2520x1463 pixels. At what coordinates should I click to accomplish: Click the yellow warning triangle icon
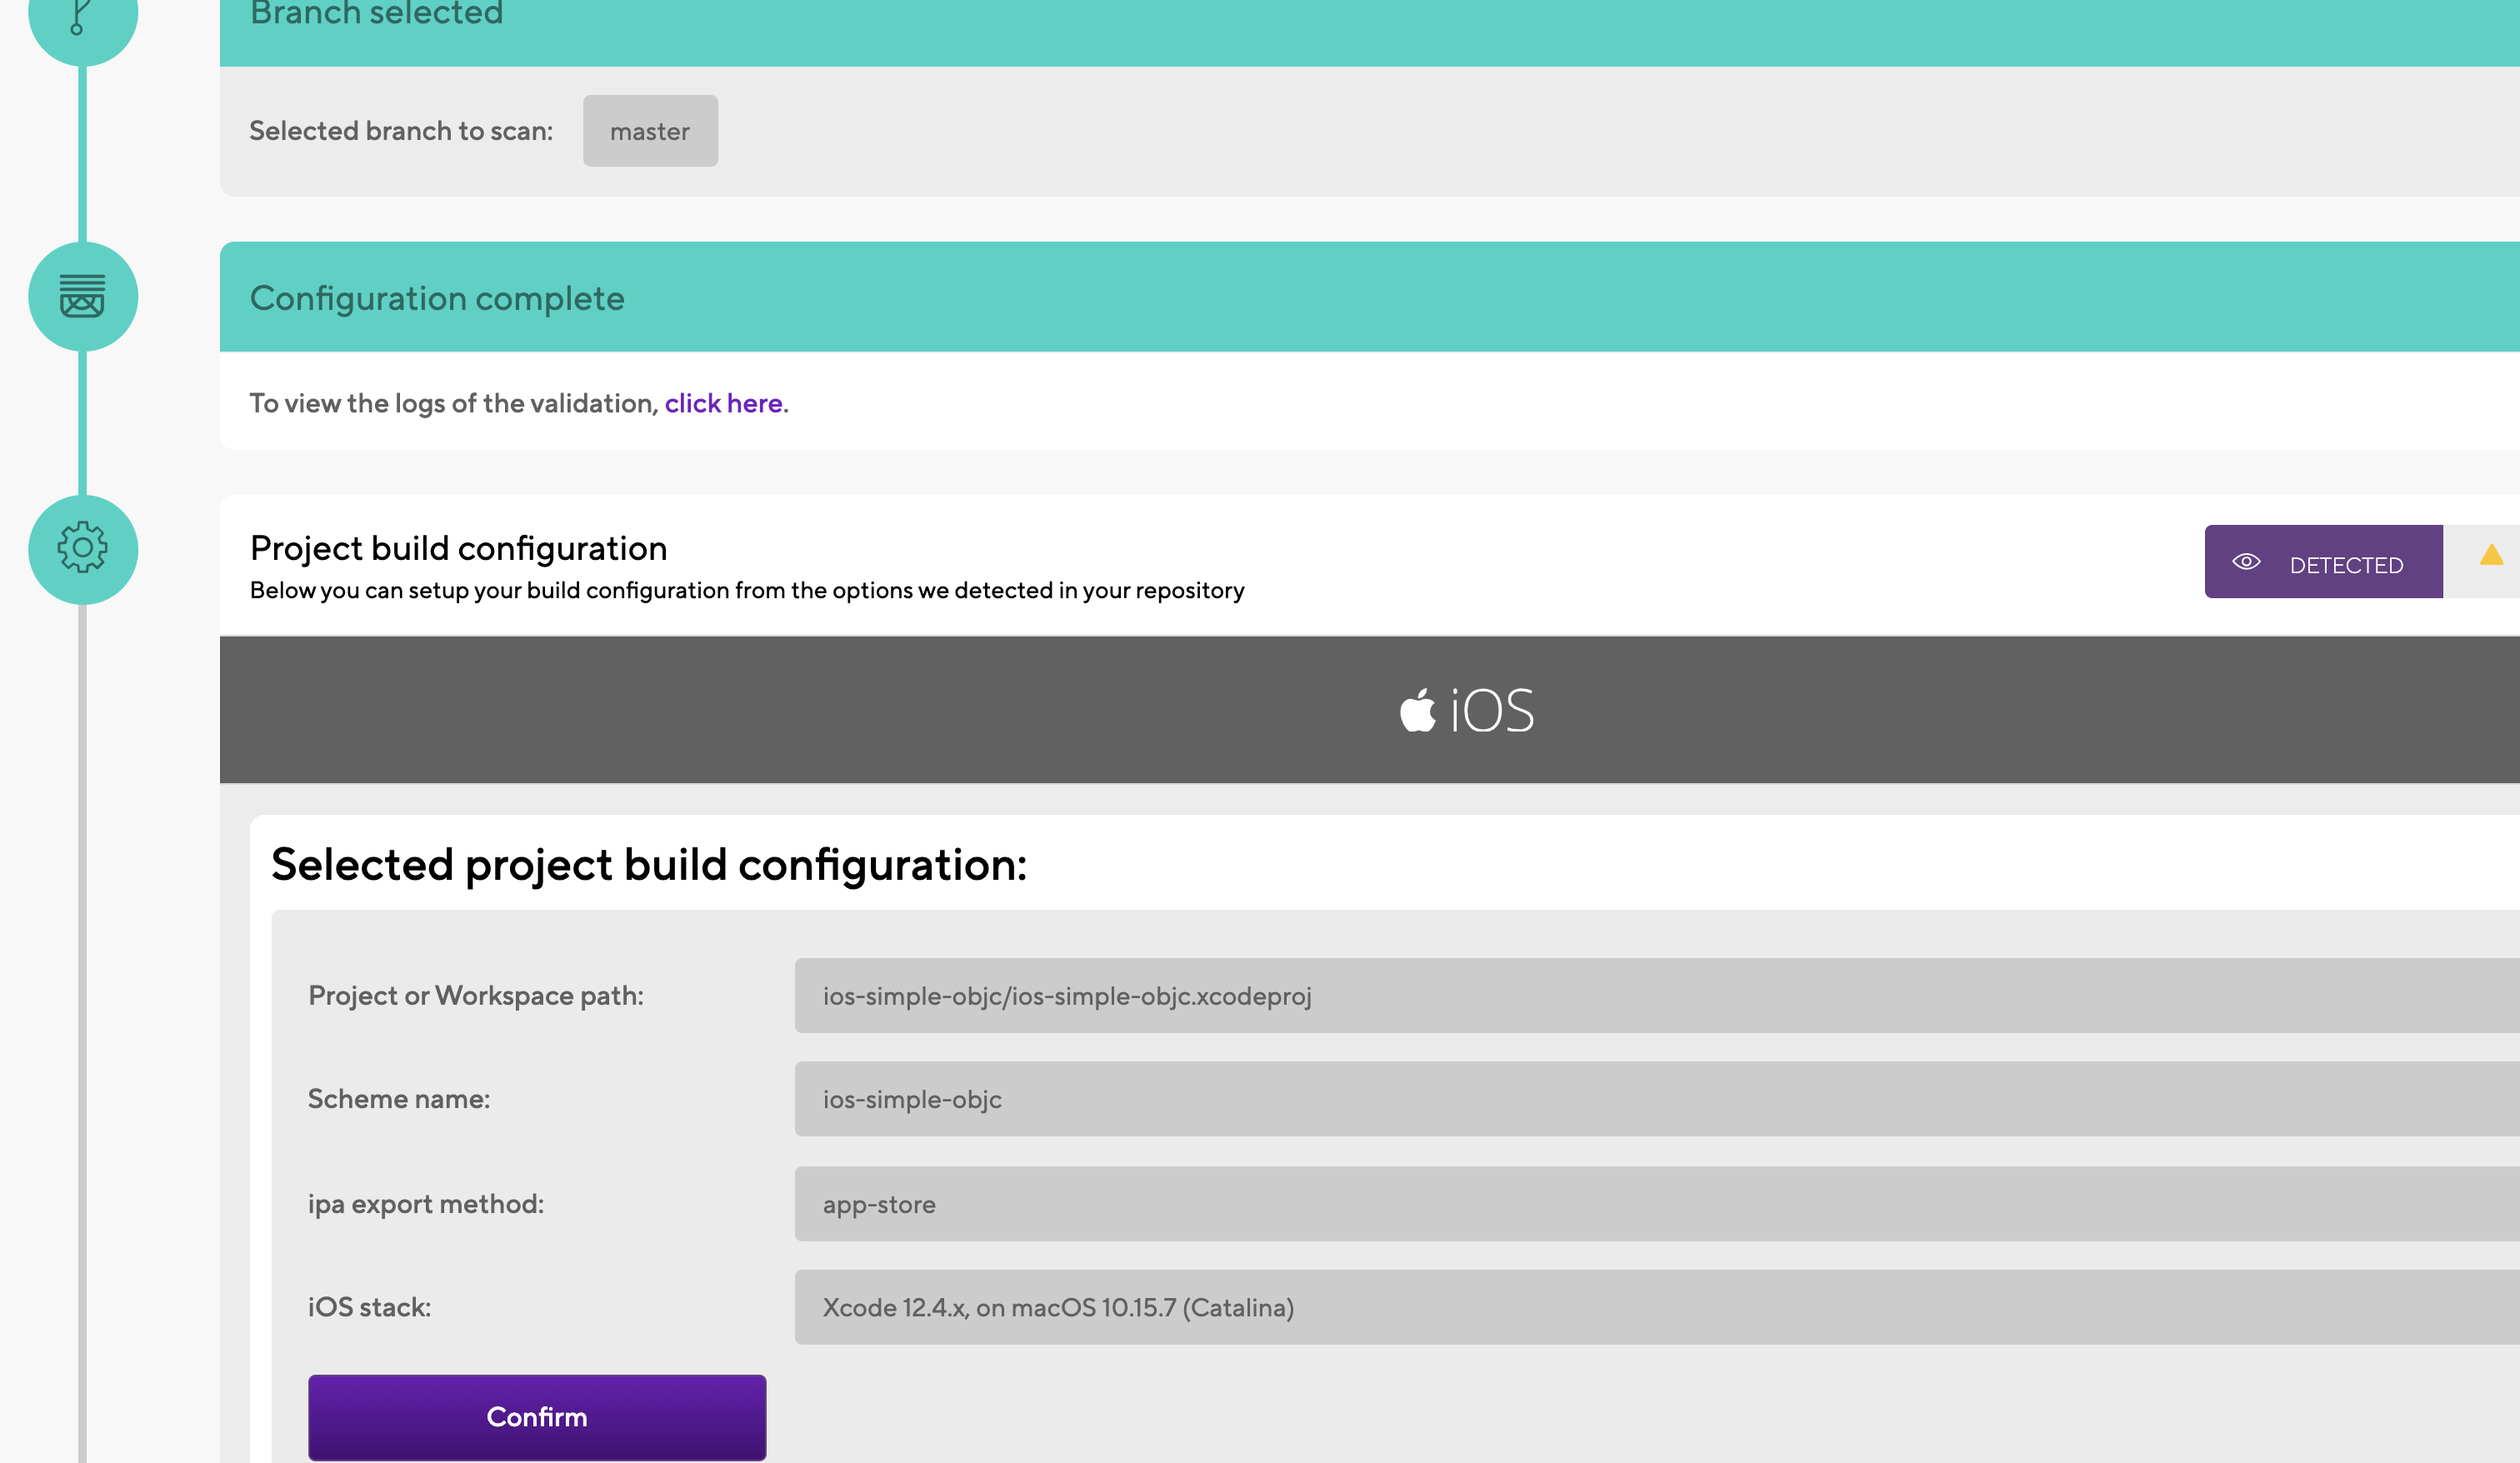pyautogui.click(x=2491, y=556)
